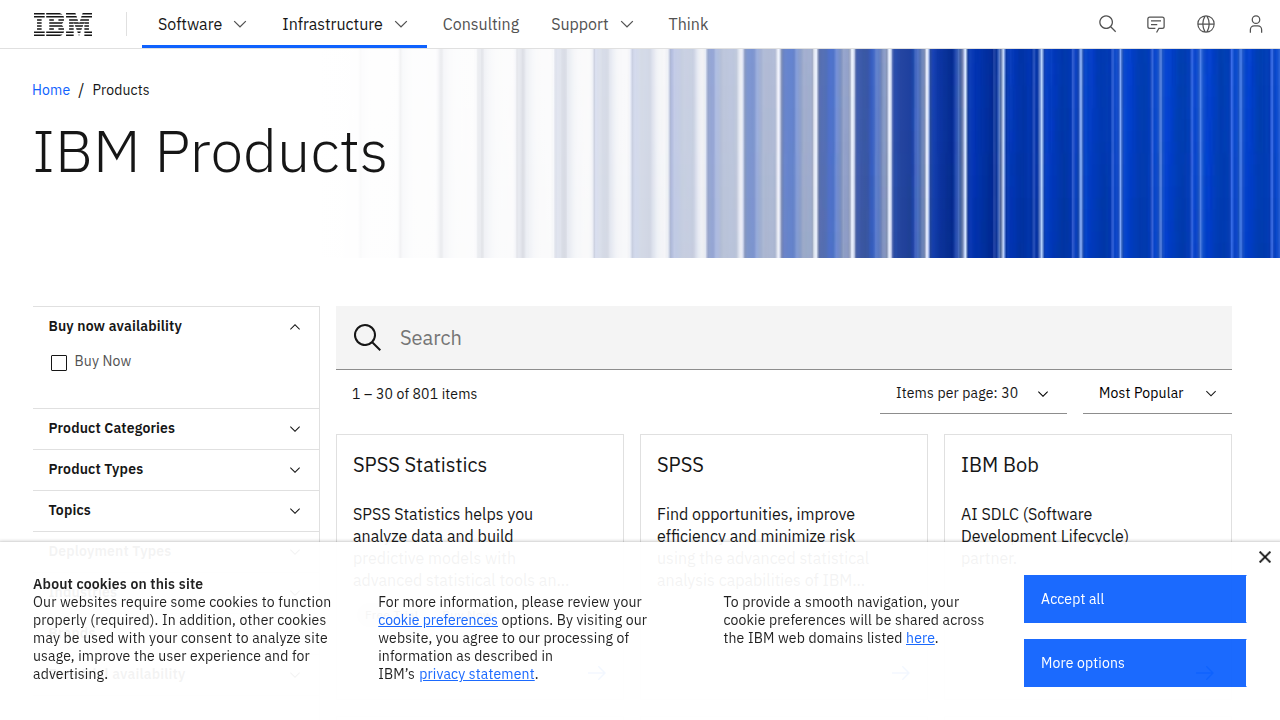The height and width of the screenshot is (720, 1280).
Task: Expand the Product Types filter
Action: coord(176,470)
